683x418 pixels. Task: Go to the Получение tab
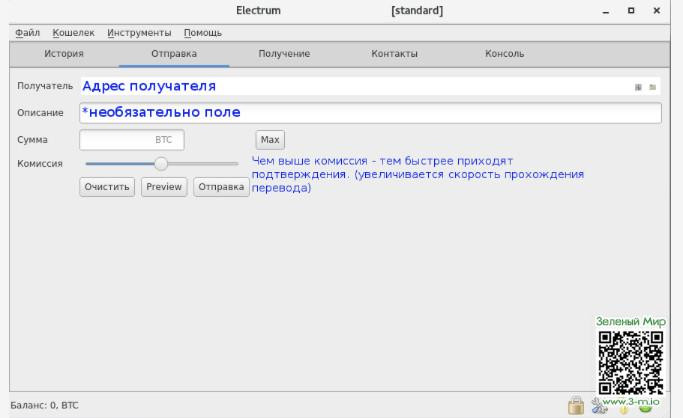click(284, 53)
